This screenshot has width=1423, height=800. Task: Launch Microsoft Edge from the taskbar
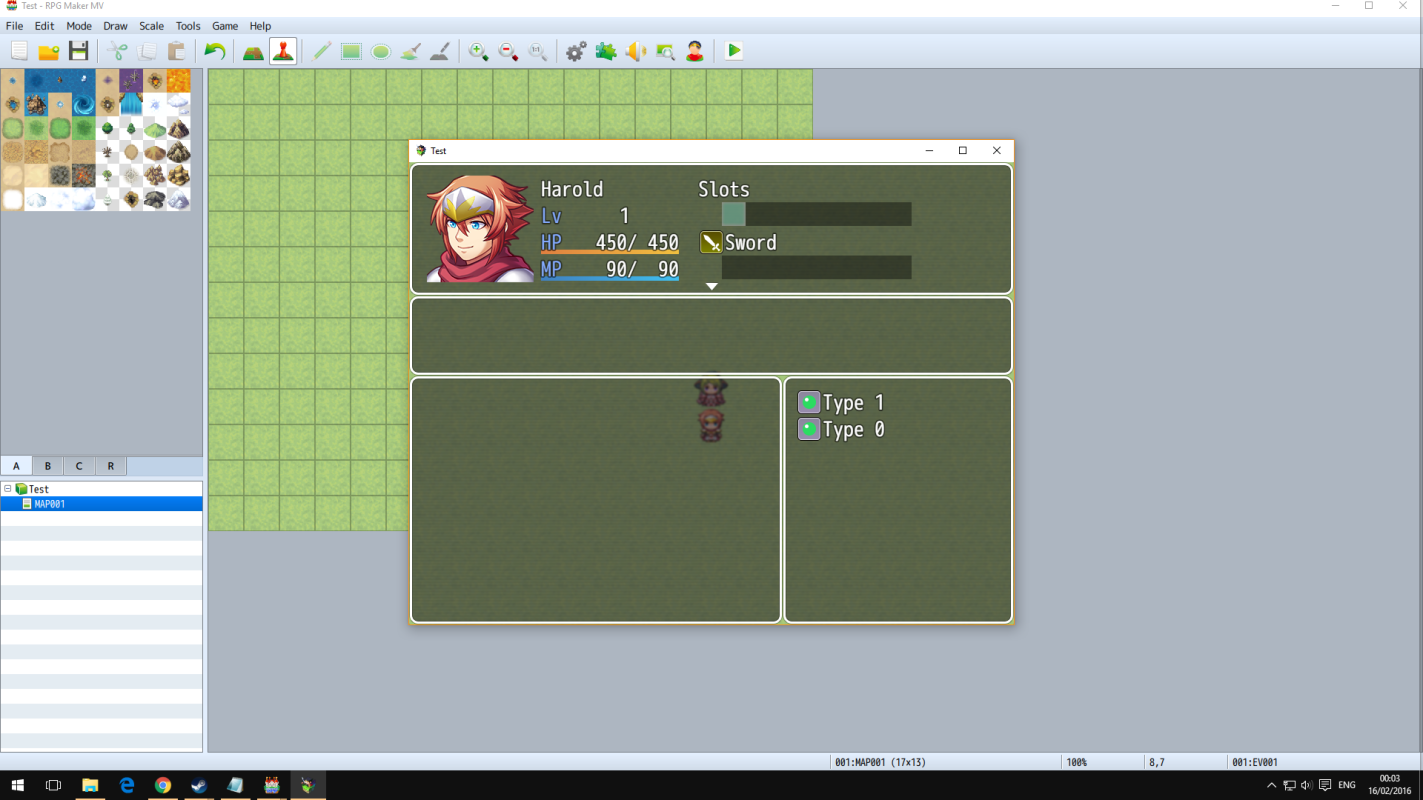127,785
